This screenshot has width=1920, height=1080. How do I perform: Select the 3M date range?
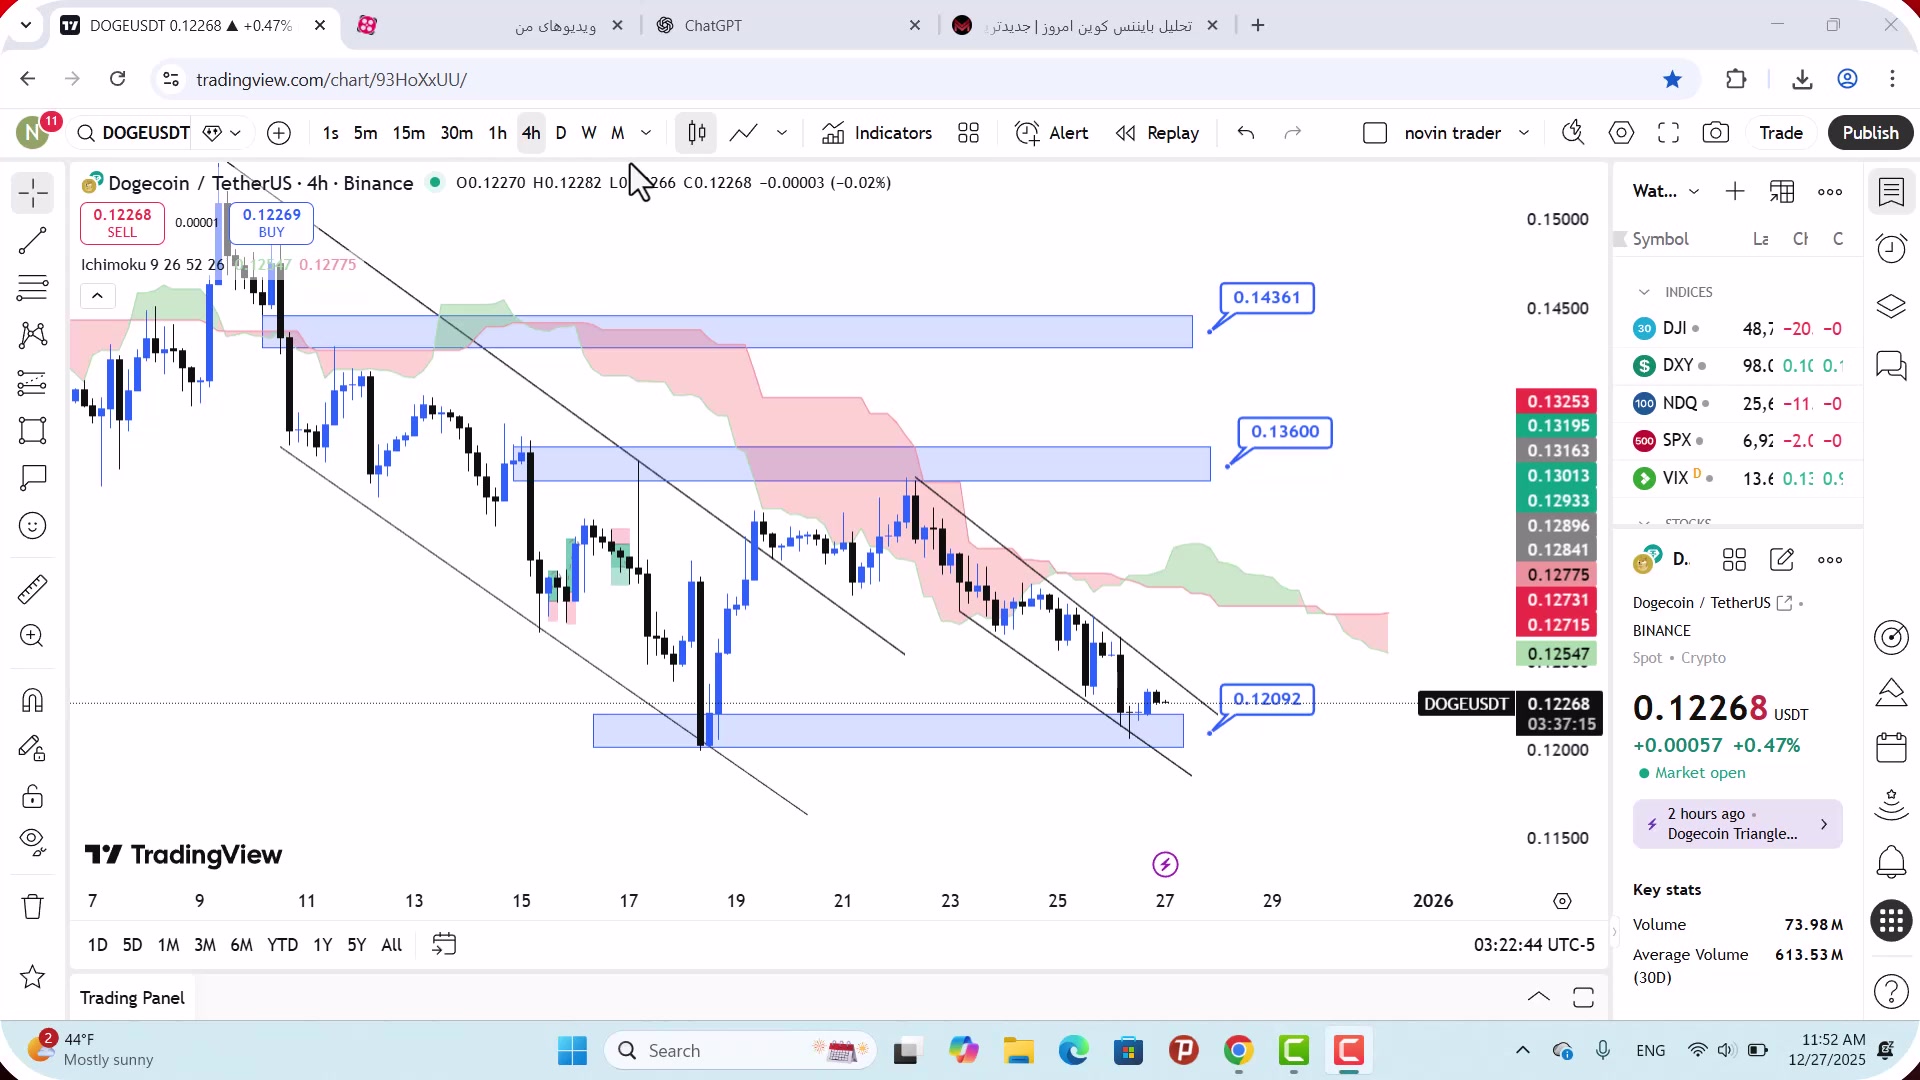pos(204,945)
